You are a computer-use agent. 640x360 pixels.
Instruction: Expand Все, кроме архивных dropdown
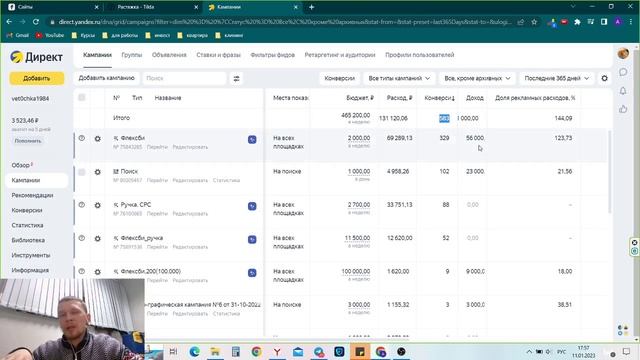(x=477, y=78)
